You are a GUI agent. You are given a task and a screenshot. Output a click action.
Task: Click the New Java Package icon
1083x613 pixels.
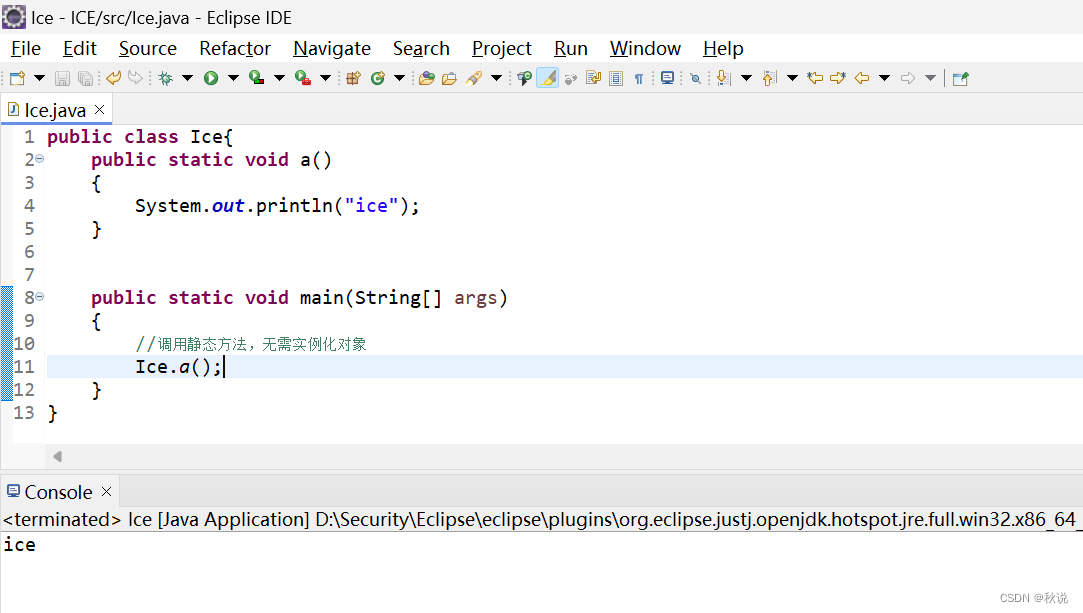point(353,78)
